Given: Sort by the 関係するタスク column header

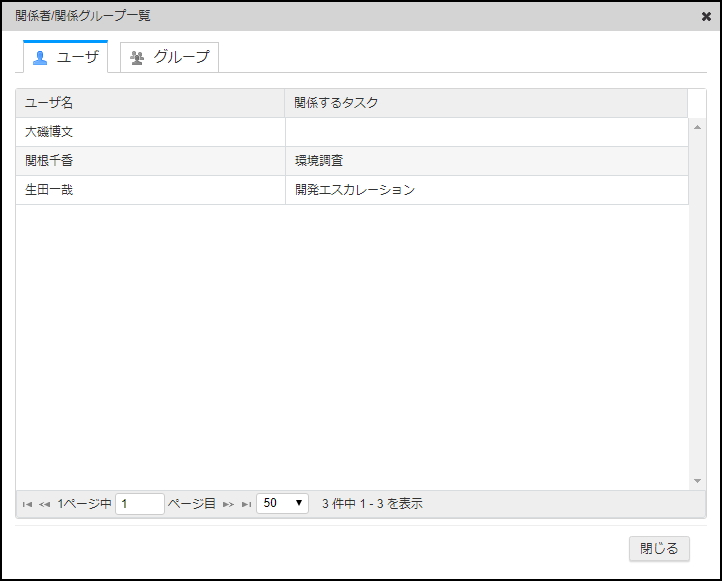Looking at the screenshot, I should [486, 103].
